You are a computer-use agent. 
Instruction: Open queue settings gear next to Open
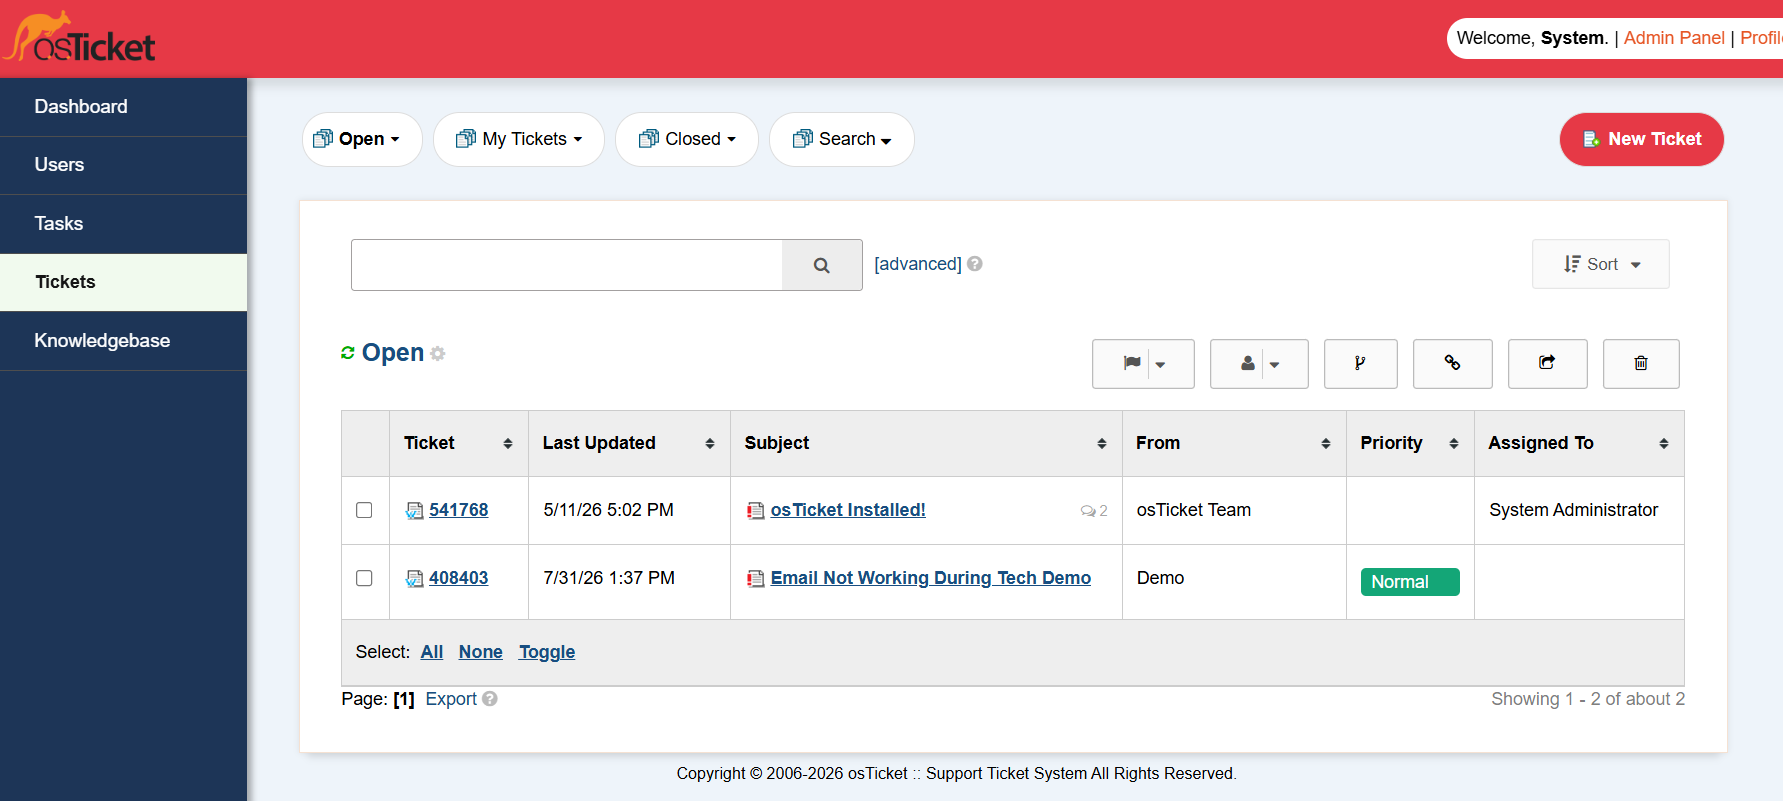(438, 354)
